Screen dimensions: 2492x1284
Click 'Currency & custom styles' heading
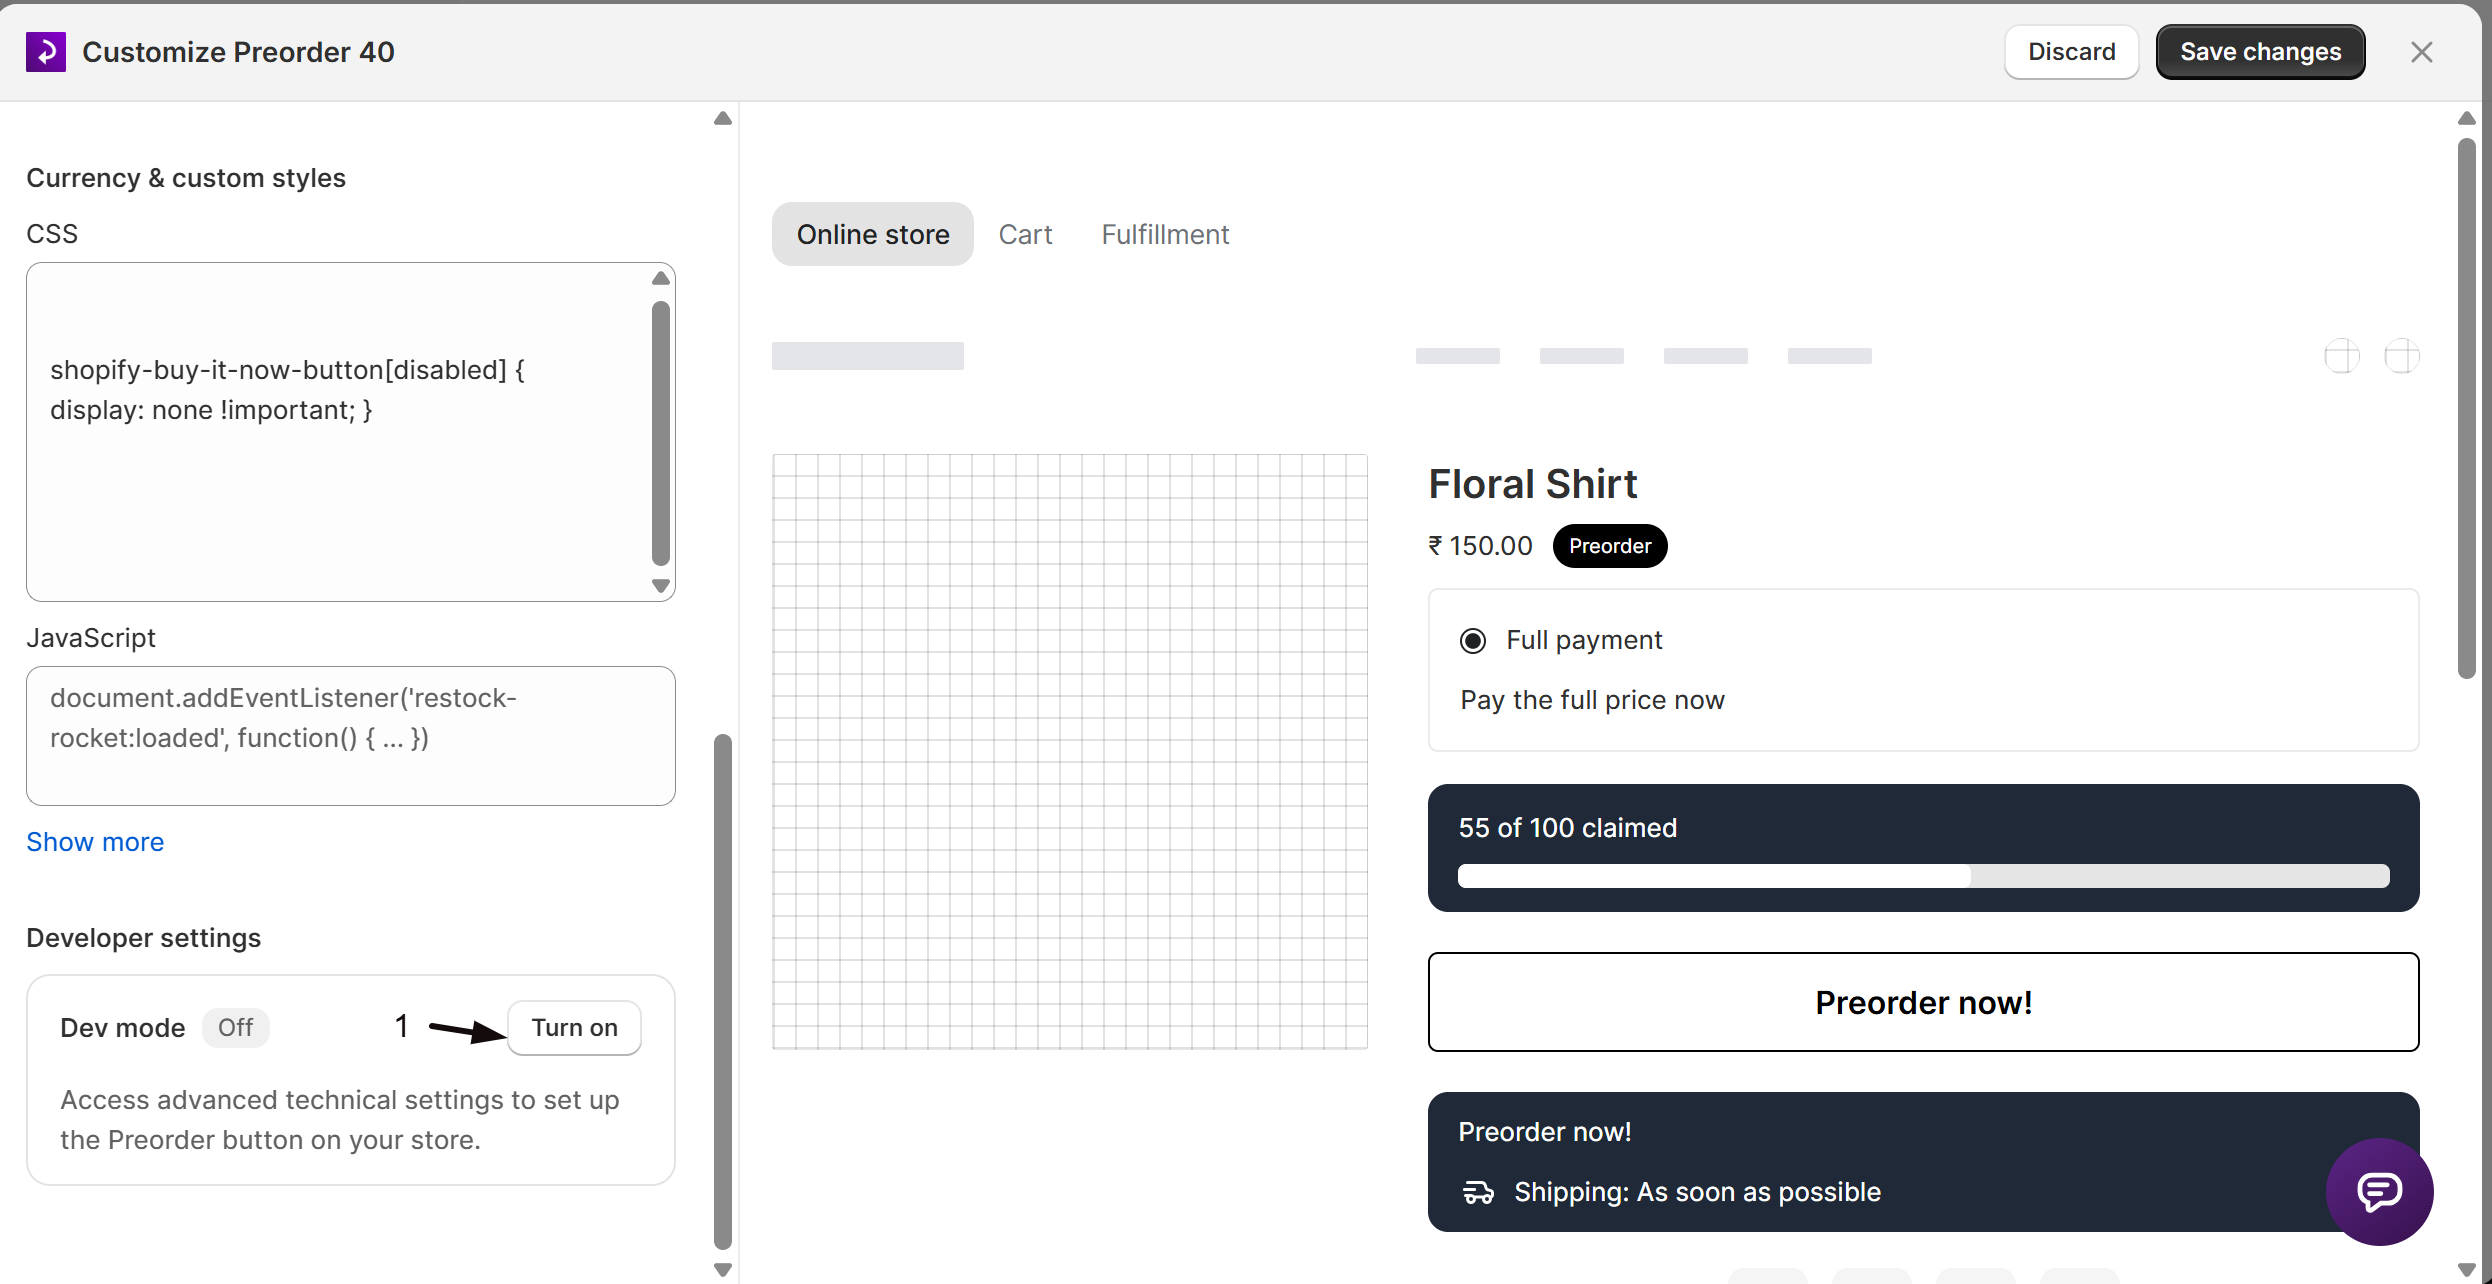186,178
